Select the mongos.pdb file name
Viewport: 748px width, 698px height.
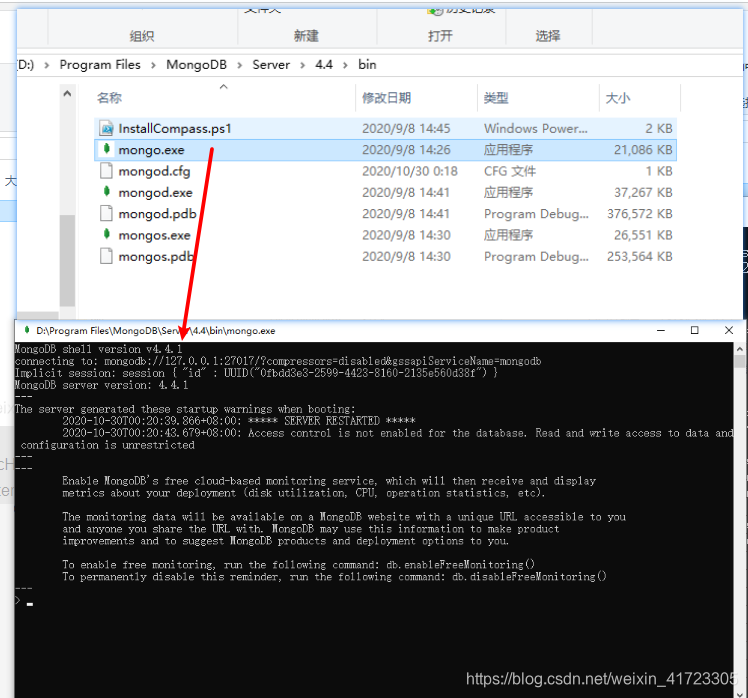(x=156, y=257)
